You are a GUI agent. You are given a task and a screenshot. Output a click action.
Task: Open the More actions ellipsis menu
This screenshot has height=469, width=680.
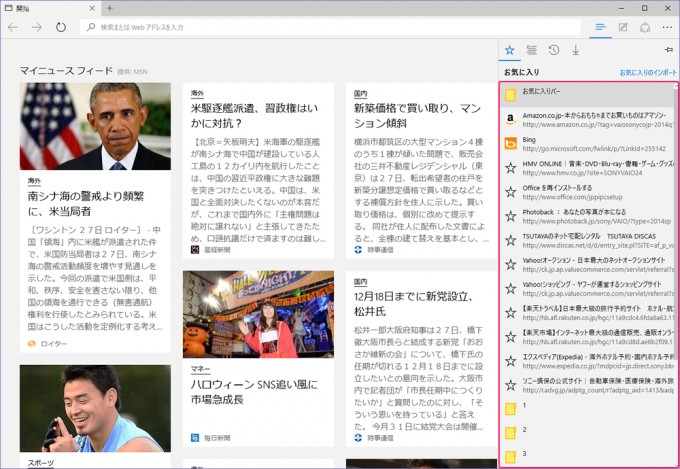(667, 27)
